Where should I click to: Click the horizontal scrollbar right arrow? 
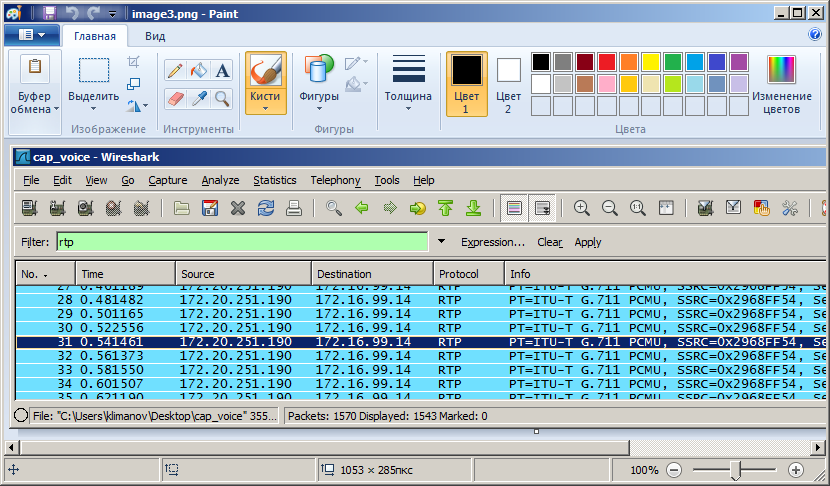pyautogui.click(x=818, y=447)
